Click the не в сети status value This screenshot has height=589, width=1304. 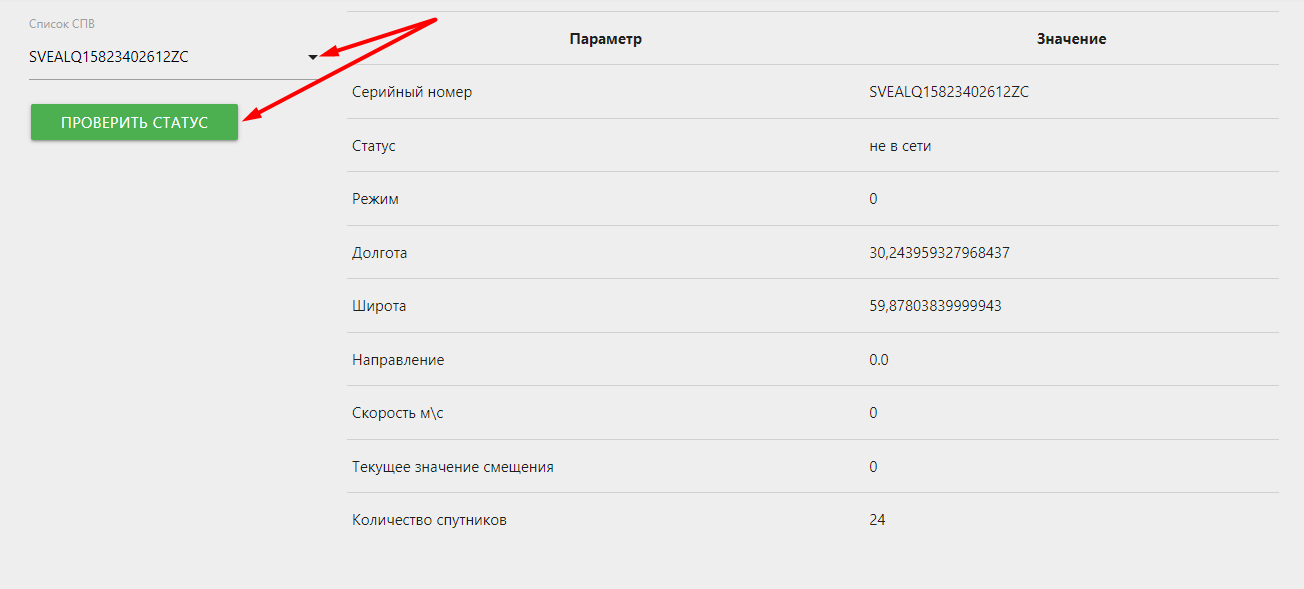[x=900, y=146]
